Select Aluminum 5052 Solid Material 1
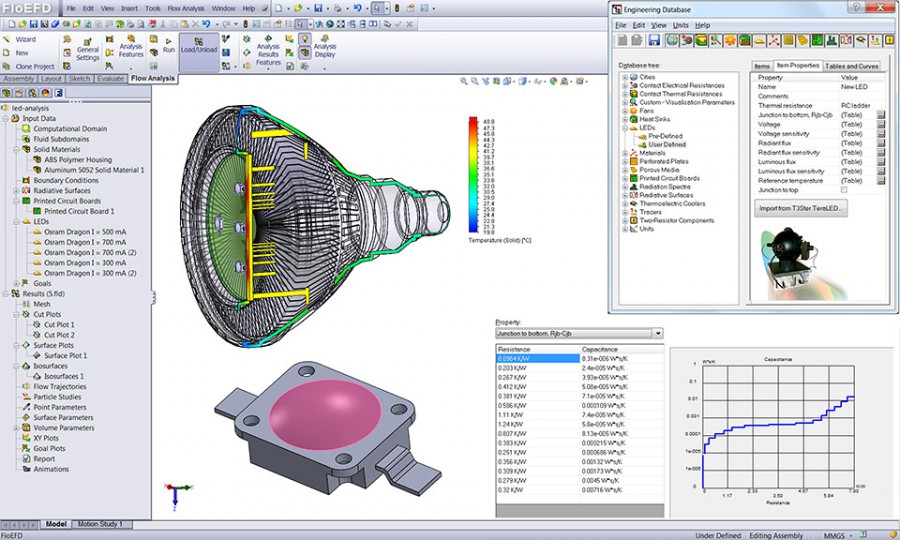This screenshot has width=900, height=540. click(94, 170)
